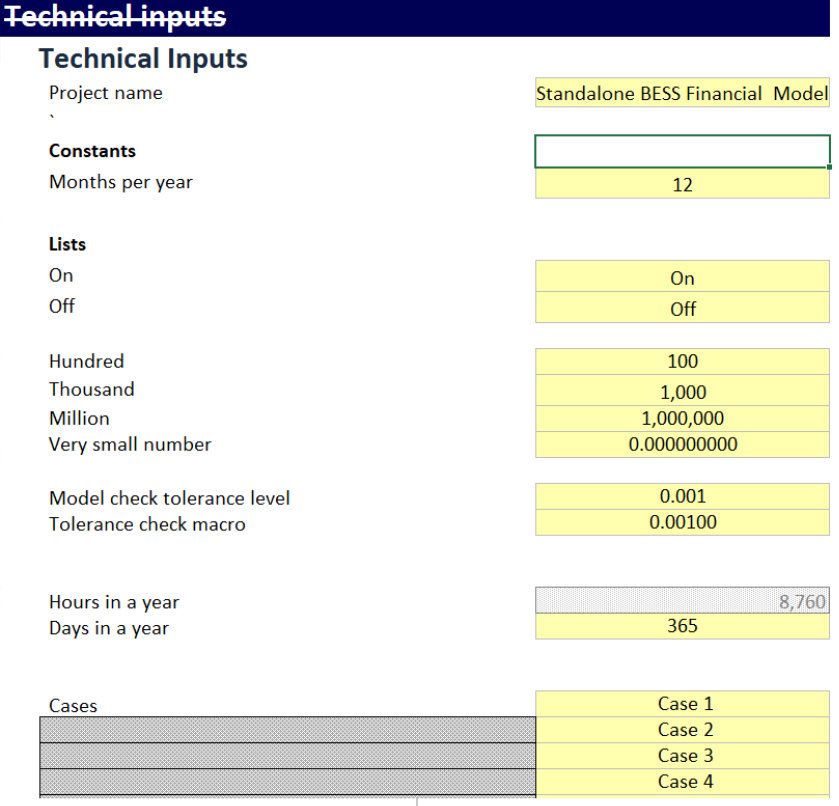Screen dimensions: 839x806
Task: Select the Case 2 cell
Action: tap(682, 730)
